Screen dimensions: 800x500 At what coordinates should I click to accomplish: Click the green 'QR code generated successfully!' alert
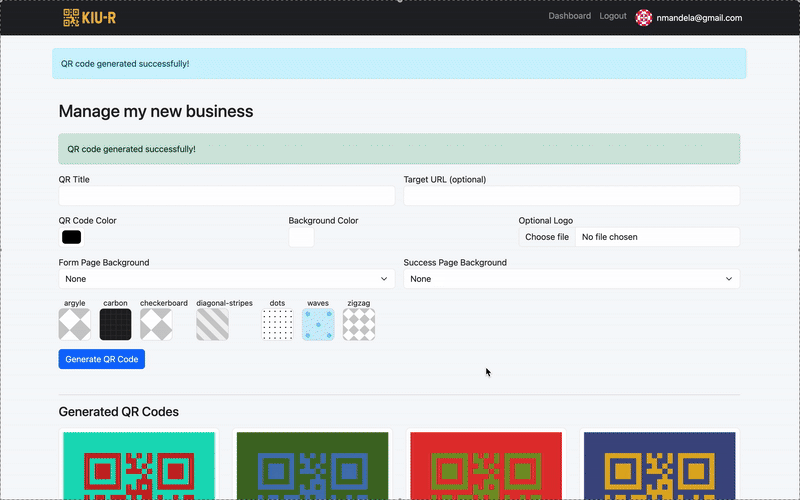pyautogui.click(x=399, y=149)
